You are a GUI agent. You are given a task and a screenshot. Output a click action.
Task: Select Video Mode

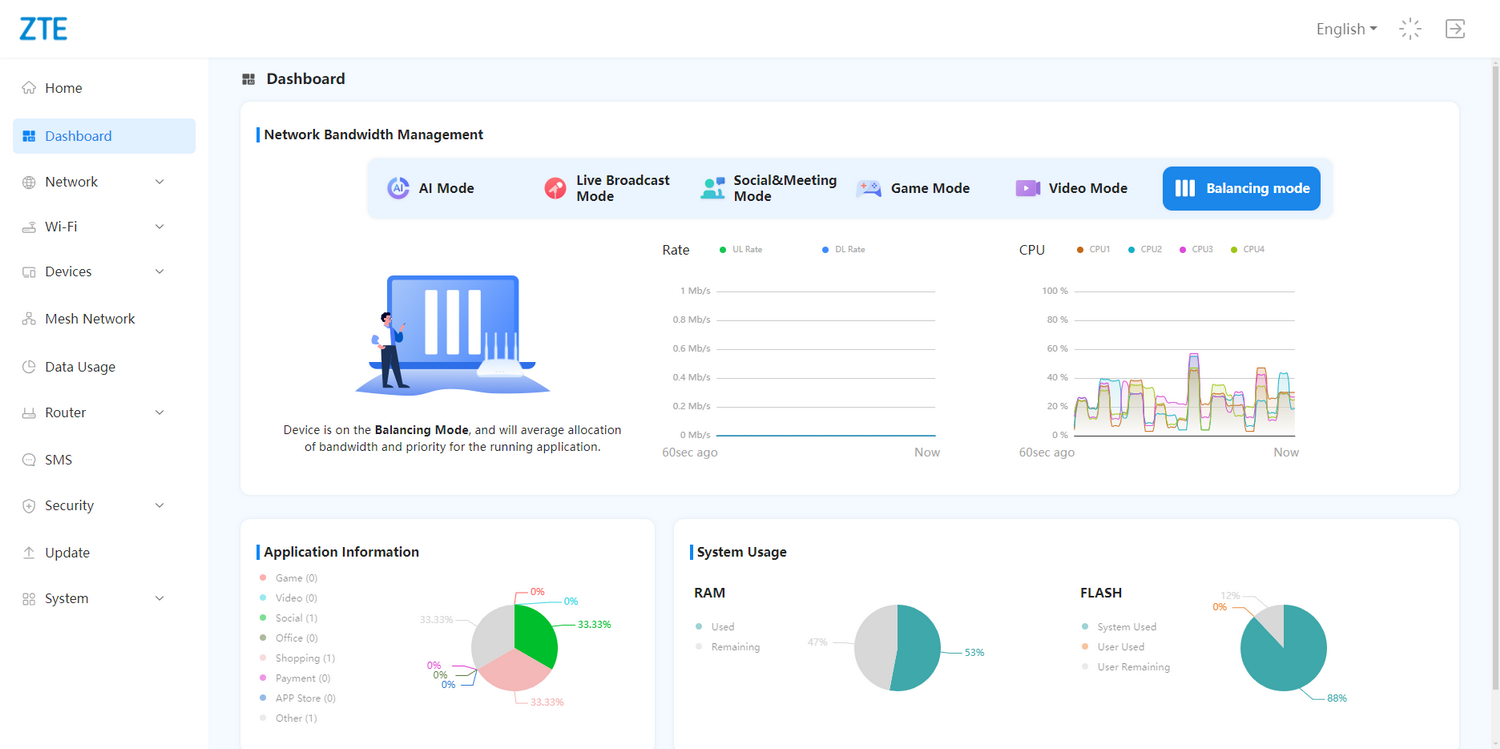(x=1072, y=188)
